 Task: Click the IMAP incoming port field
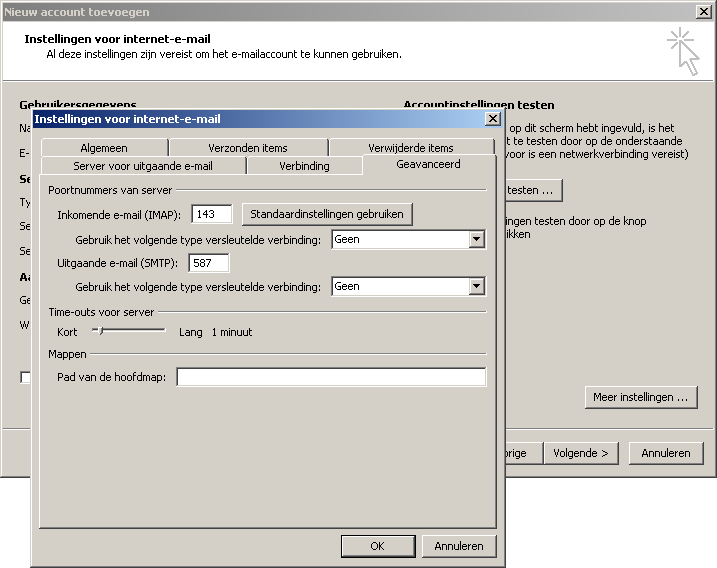point(211,214)
